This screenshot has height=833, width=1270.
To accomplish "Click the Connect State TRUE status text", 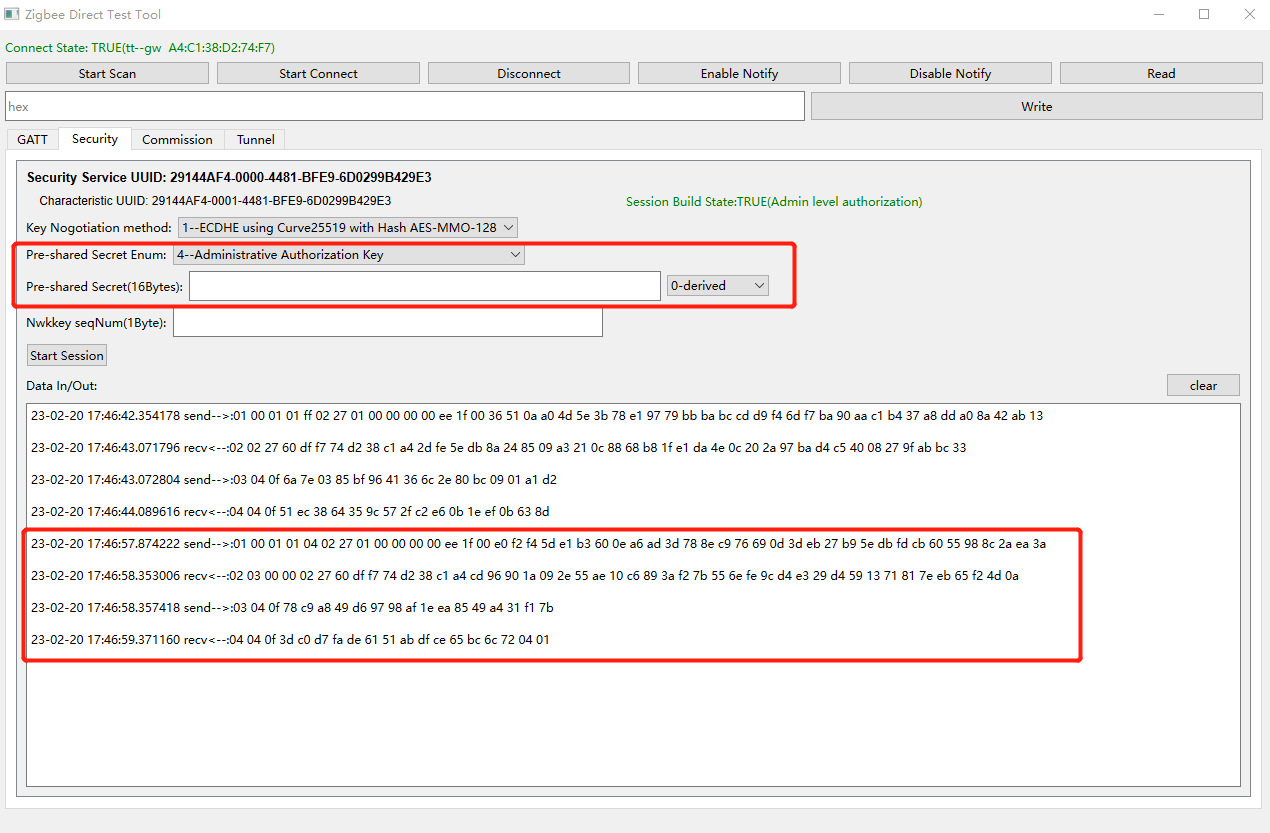I will click(140, 47).
